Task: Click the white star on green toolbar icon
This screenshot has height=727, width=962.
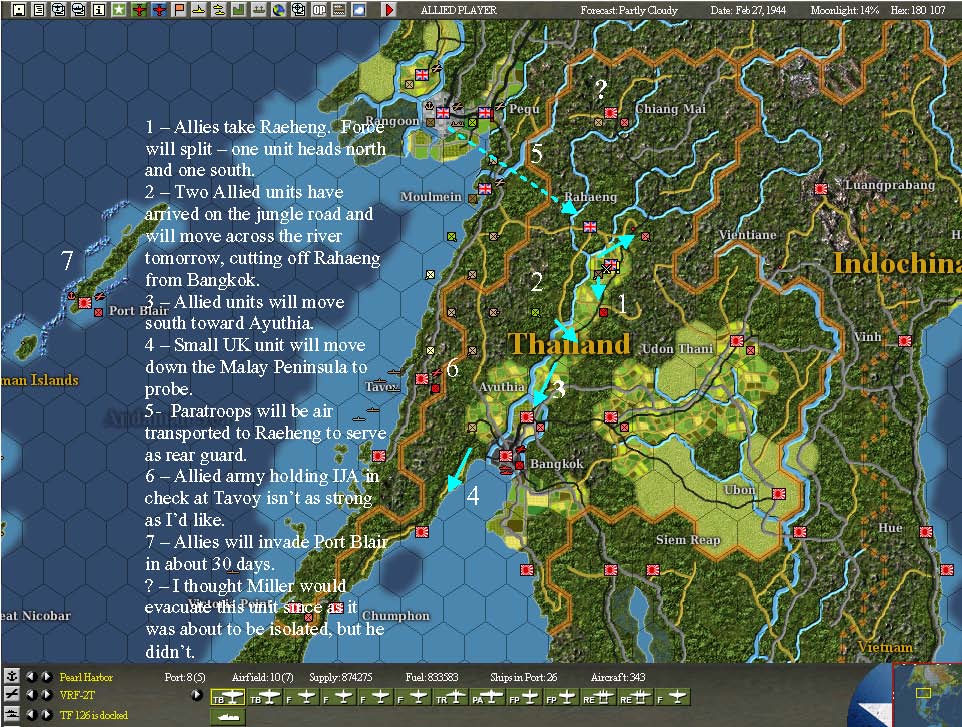Action: tap(118, 9)
